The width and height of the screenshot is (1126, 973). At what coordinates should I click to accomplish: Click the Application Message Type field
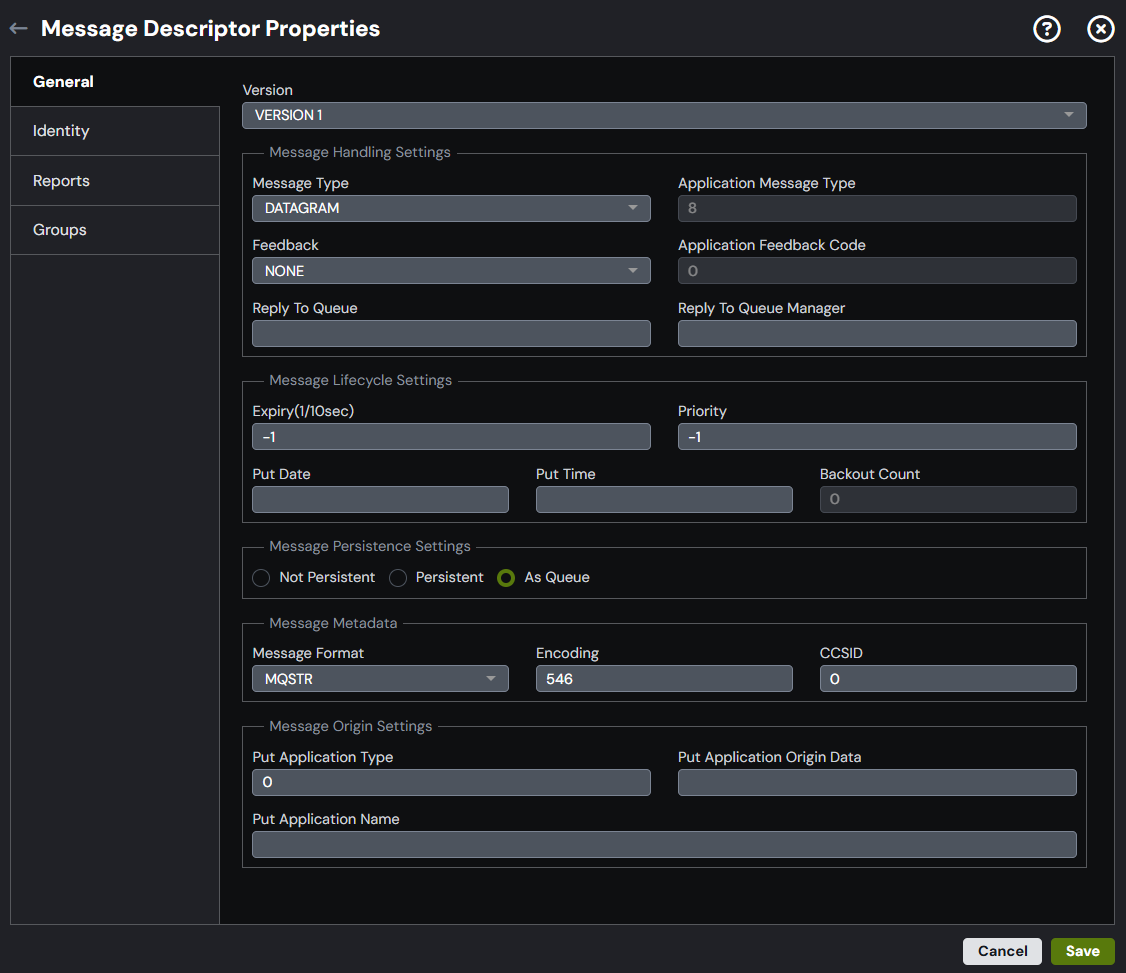pyautogui.click(x=877, y=208)
